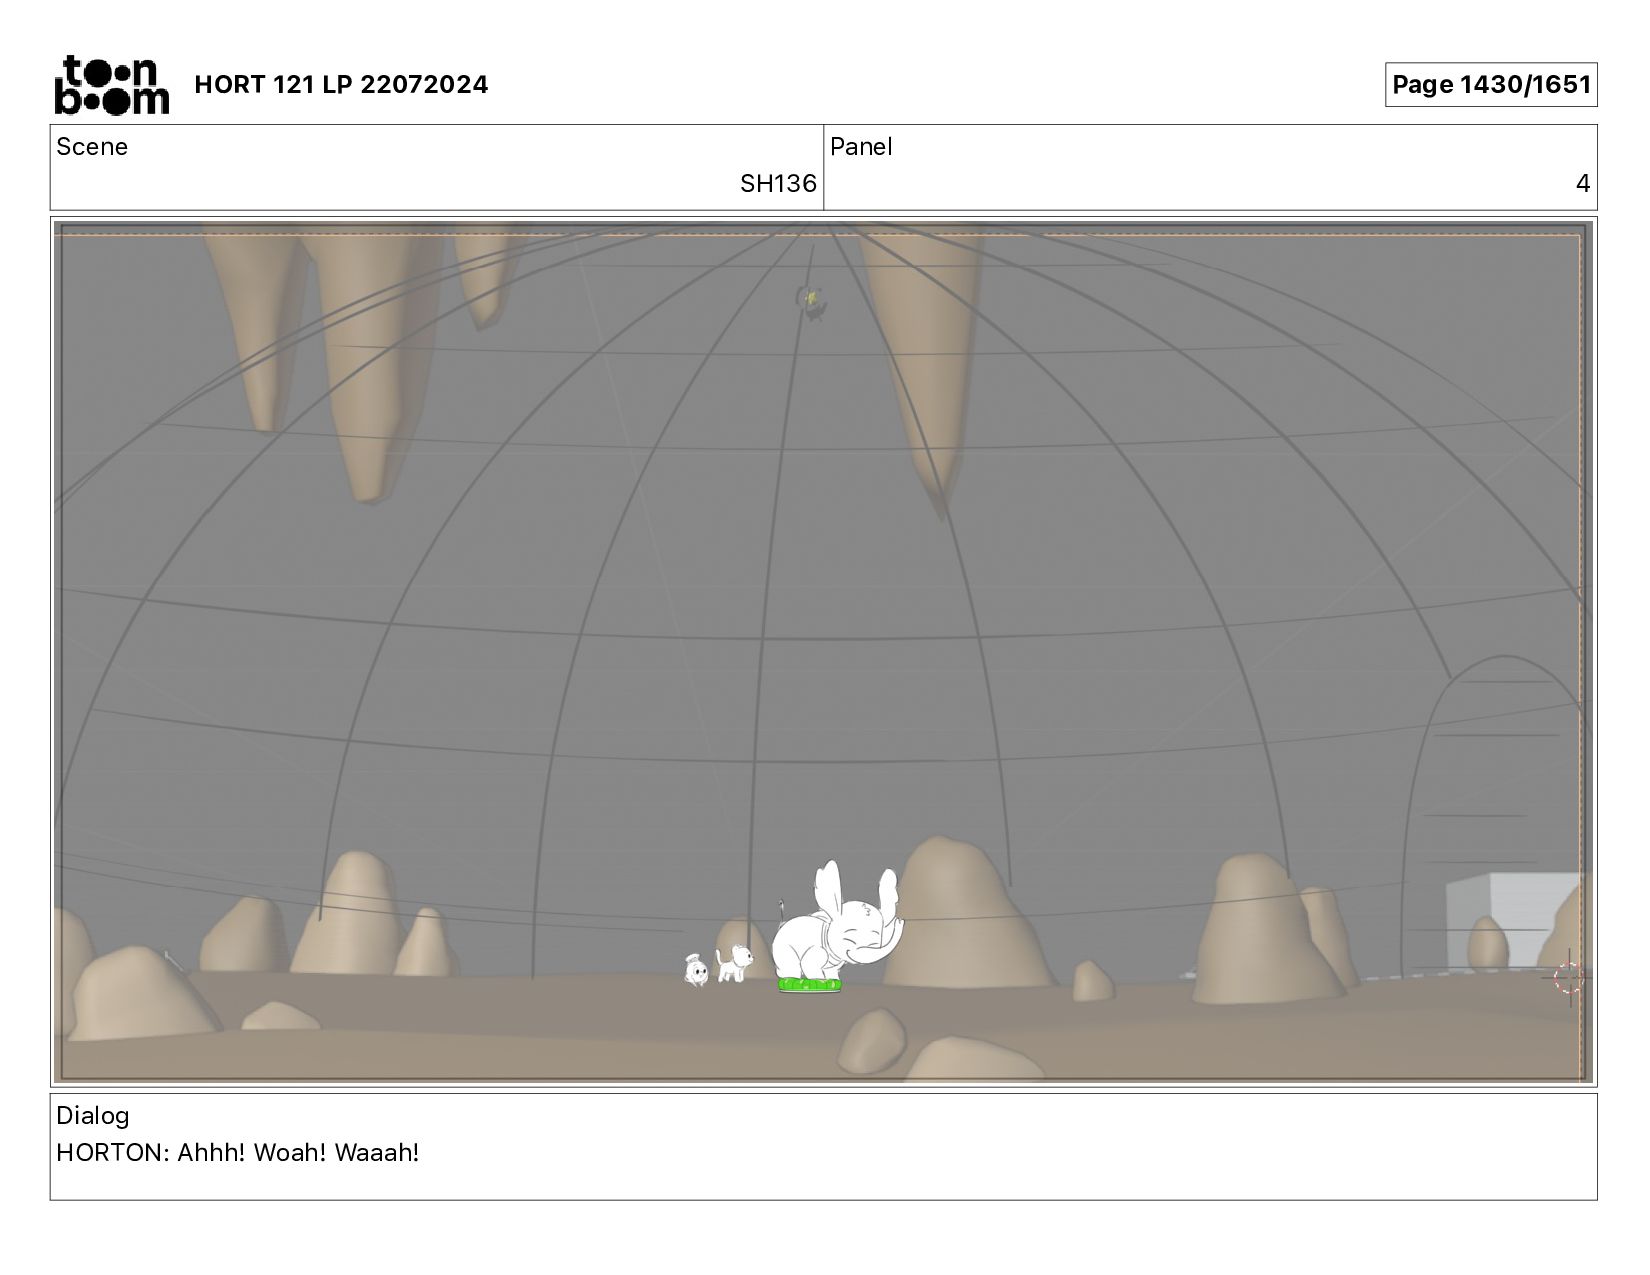Click the small character hanging at the dome top
Image resolution: width=1650 pixels, height=1275 pixels.
[x=811, y=301]
